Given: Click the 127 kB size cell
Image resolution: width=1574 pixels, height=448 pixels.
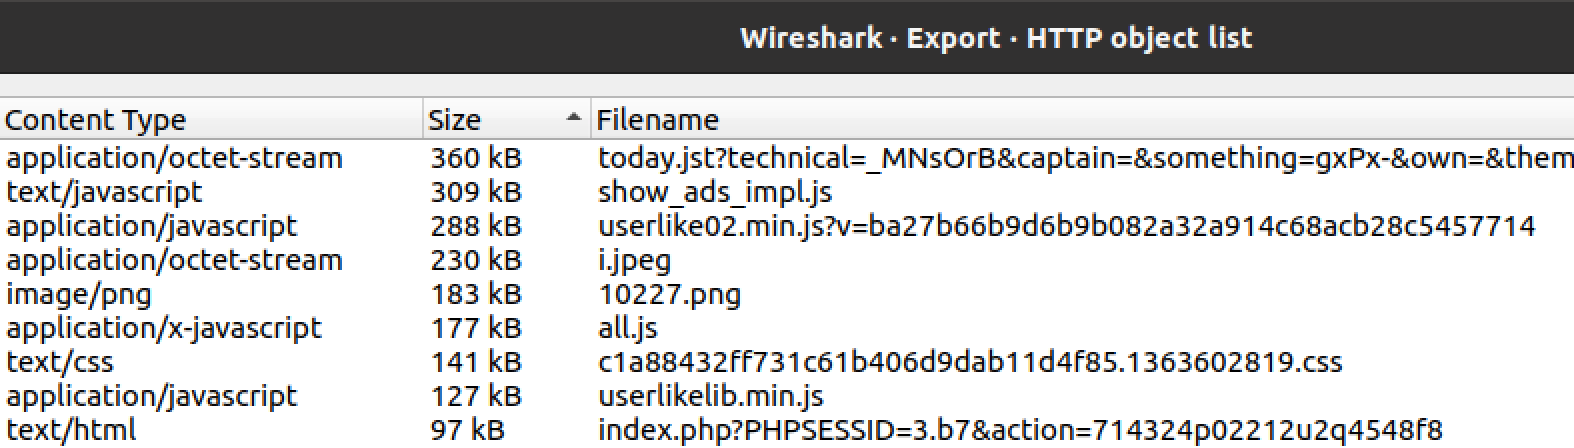Looking at the screenshot, I should coord(476,396).
